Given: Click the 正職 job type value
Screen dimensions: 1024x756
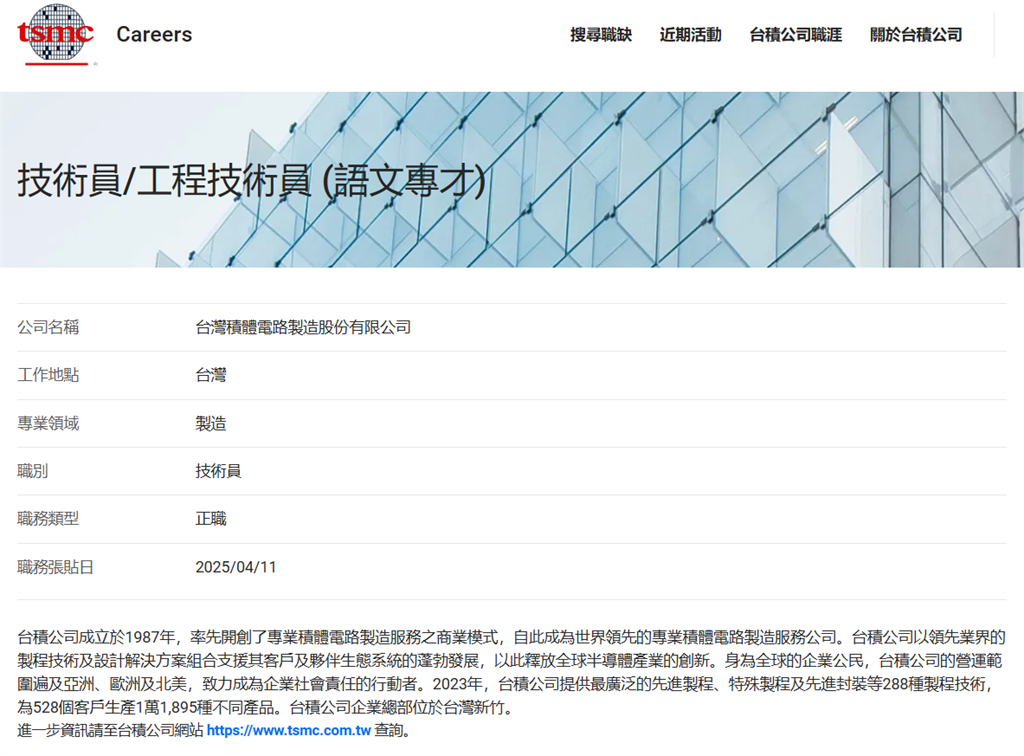Looking at the screenshot, I should [211, 519].
